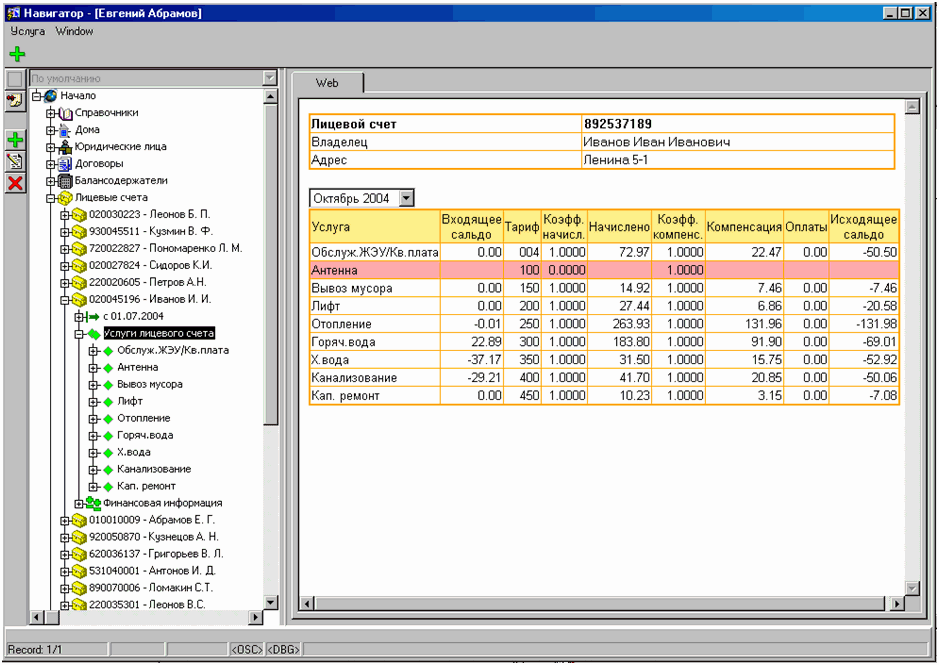Click the Балансодержатели calculator icon in tree
This screenshot has height=665, width=939.
(x=66, y=181)
